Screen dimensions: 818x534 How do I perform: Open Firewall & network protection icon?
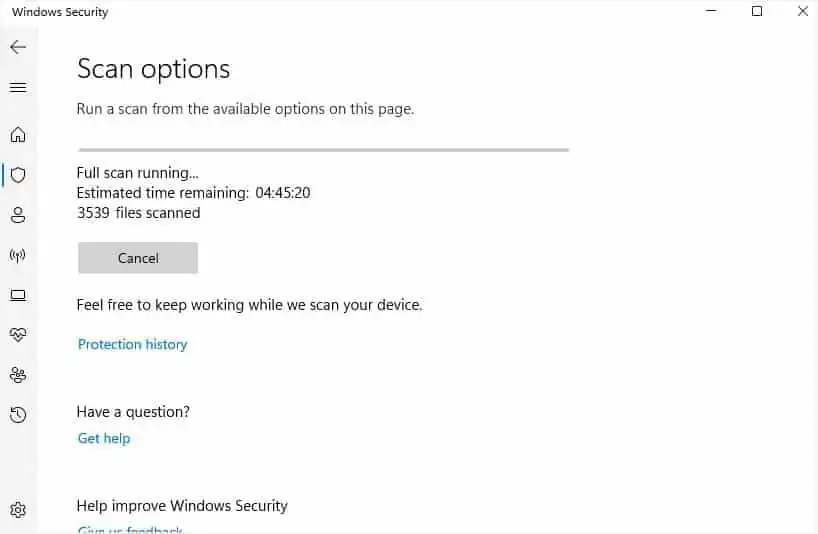18,255
